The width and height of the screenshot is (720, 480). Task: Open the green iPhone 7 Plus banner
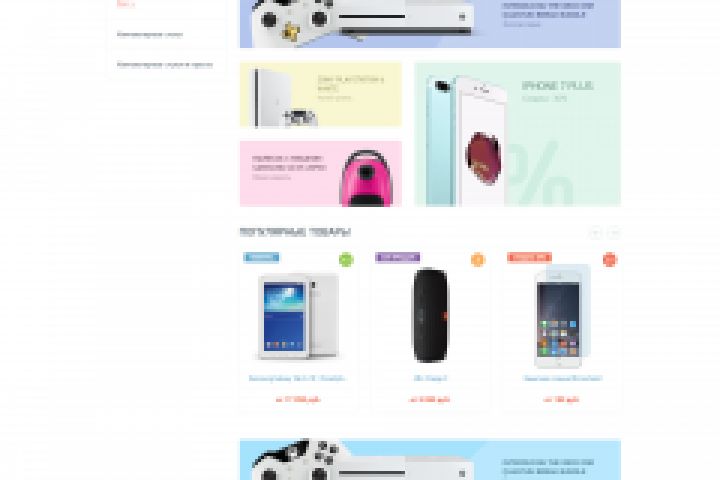[x=518, y=134]
